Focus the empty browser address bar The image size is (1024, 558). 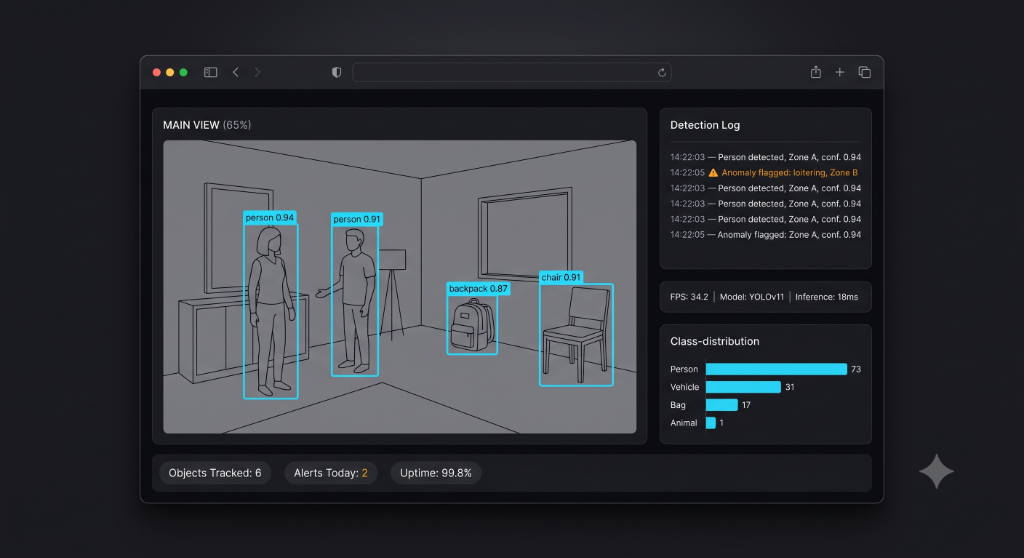tap(512, 73)
